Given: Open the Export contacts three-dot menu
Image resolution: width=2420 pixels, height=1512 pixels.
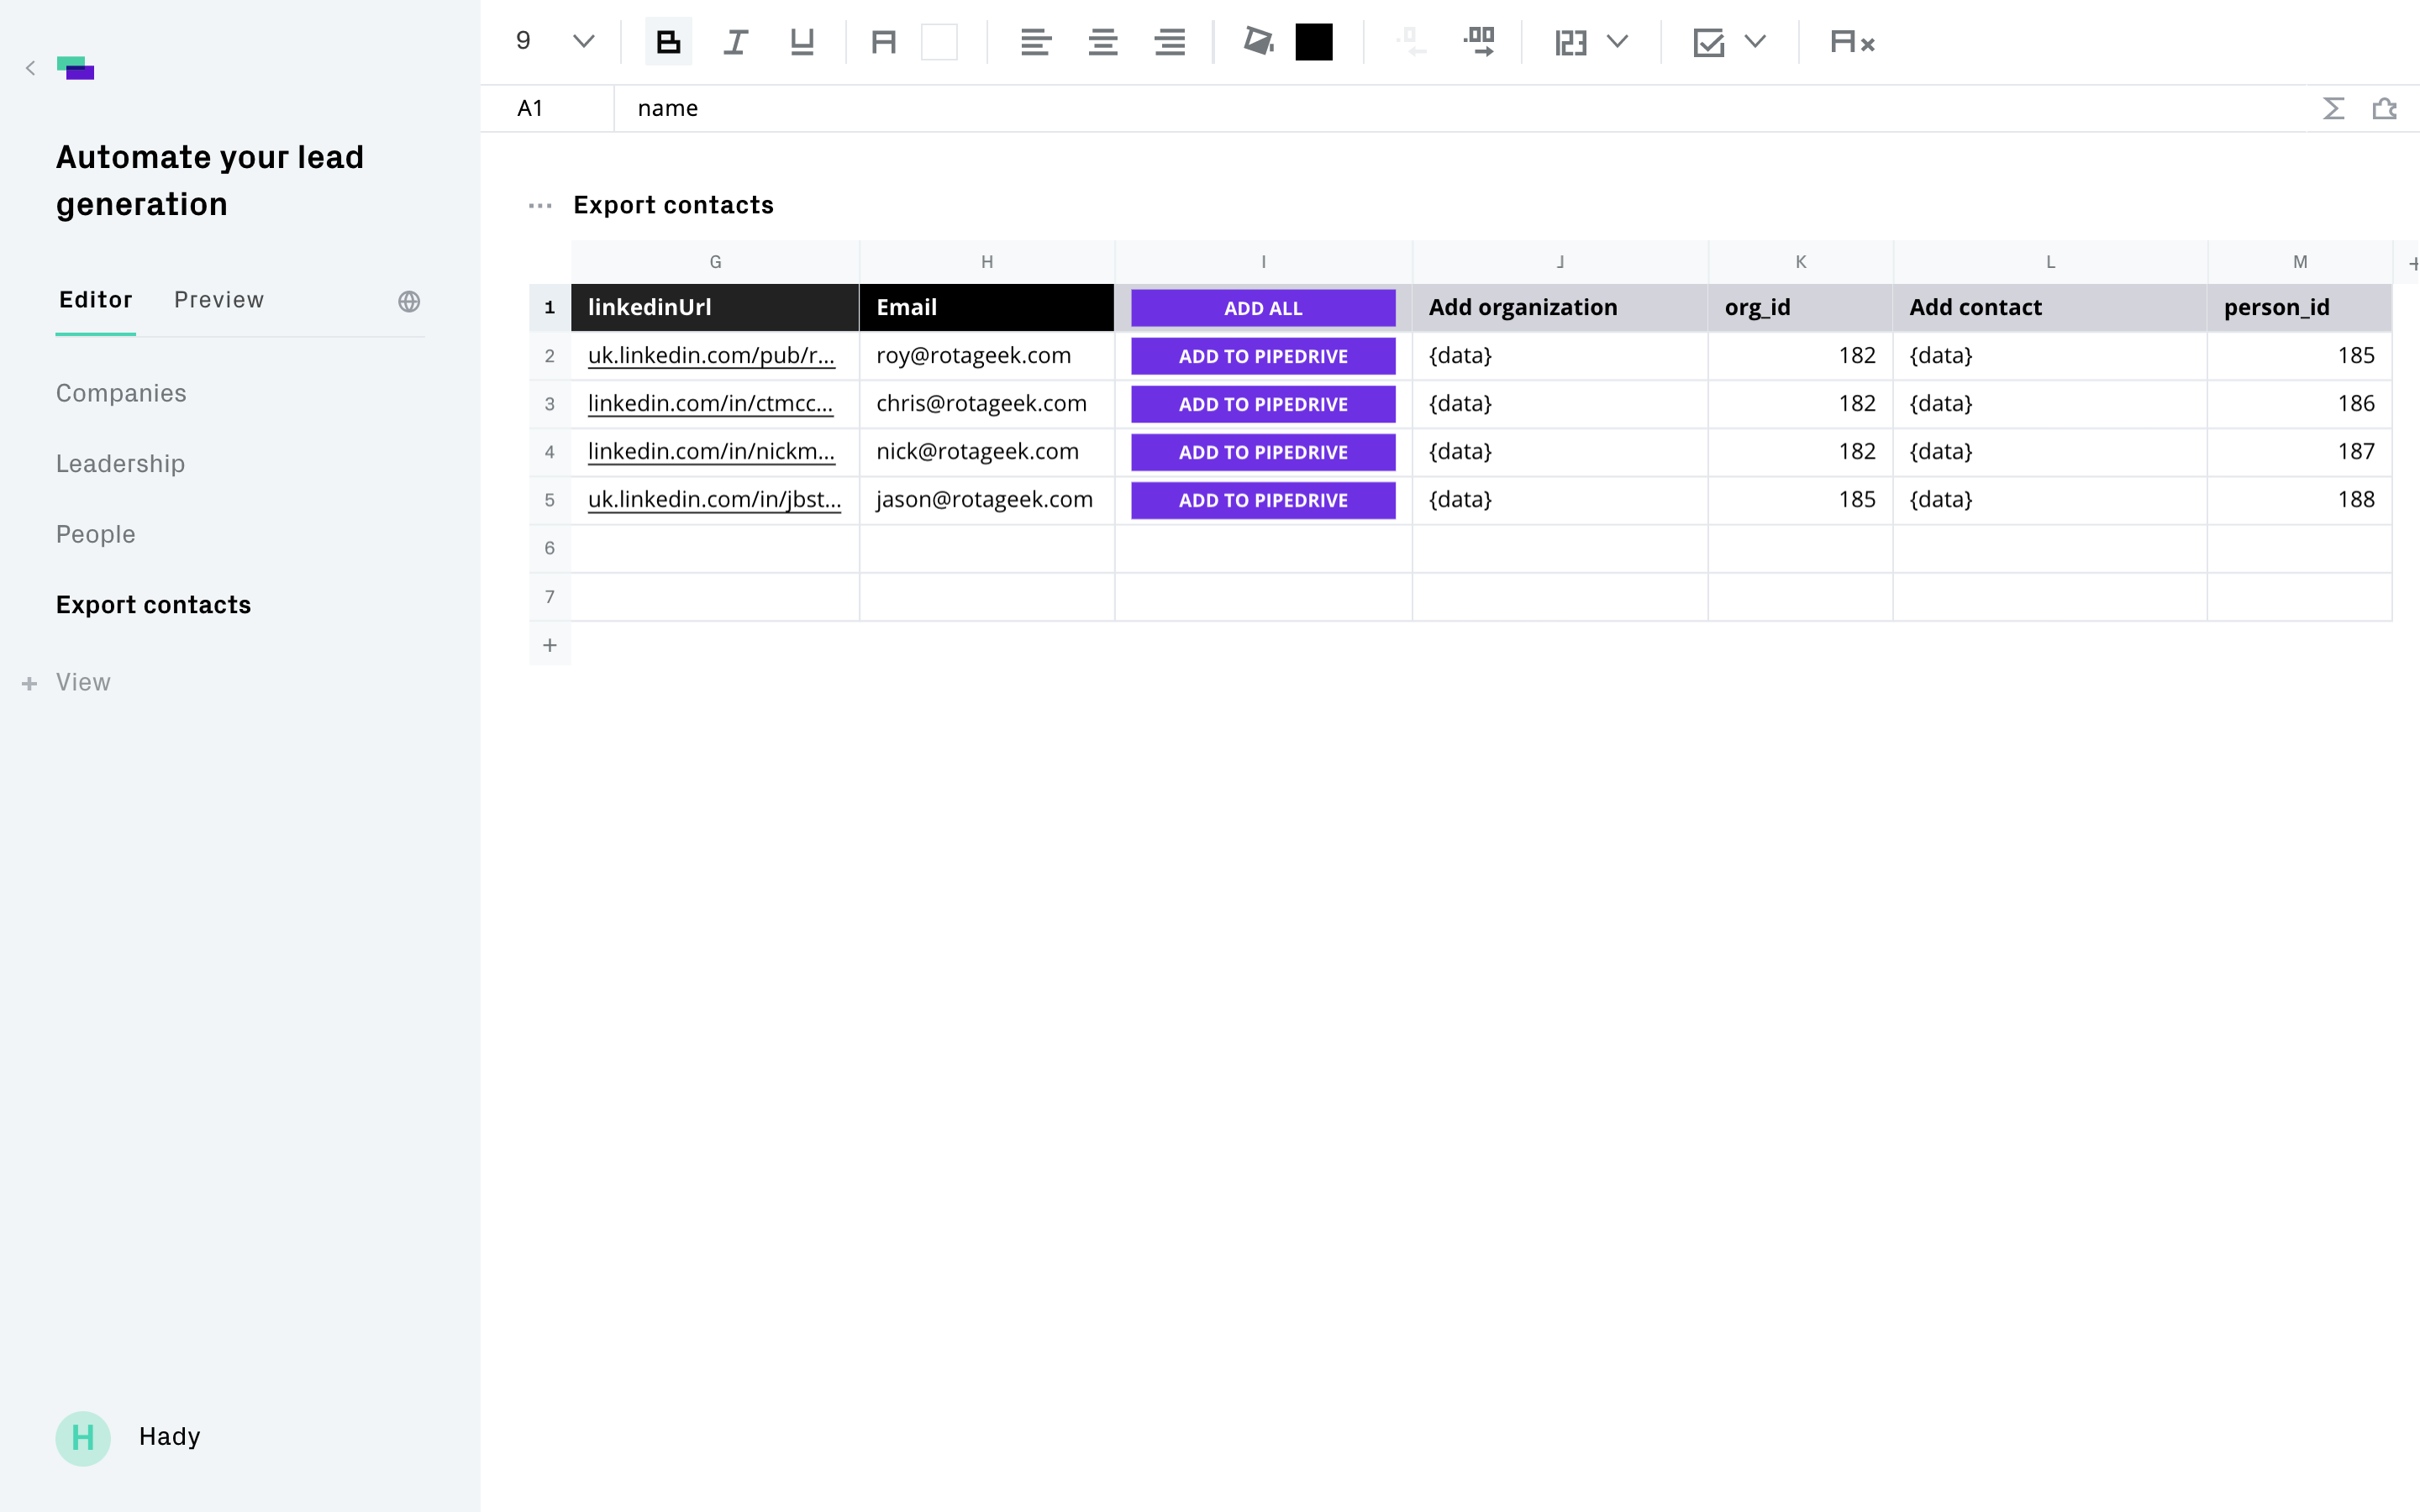Looking at the screenshot, I should 540,206.
